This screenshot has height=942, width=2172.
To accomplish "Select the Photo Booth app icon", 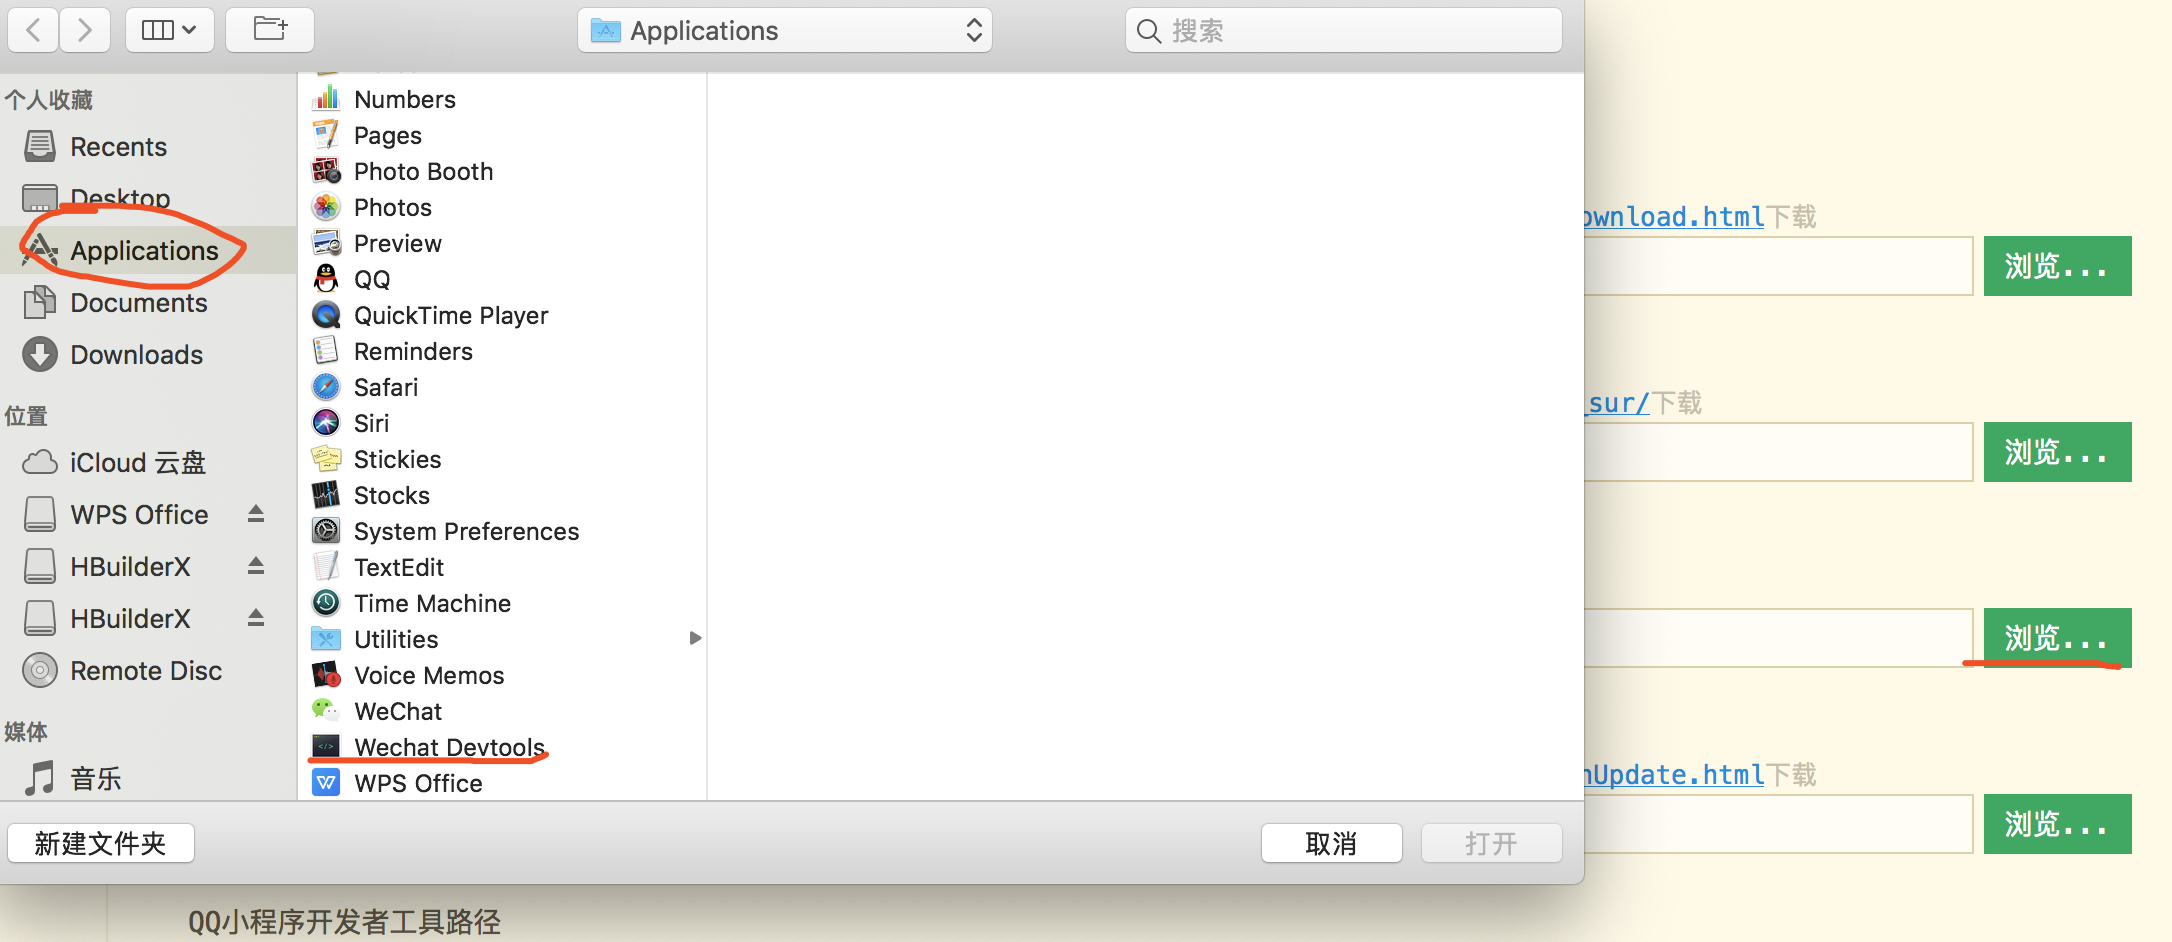I will click(x=326, y=171).
